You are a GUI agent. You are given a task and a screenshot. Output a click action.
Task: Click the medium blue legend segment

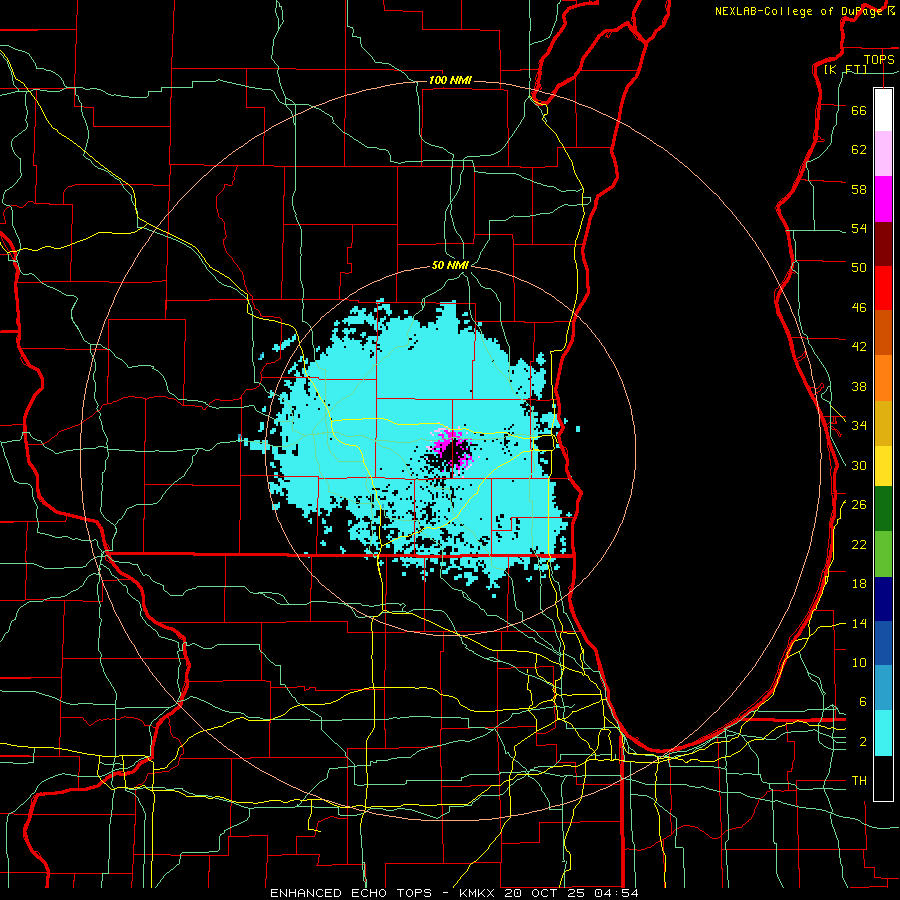pyautogui.click(x=883, y=643)
